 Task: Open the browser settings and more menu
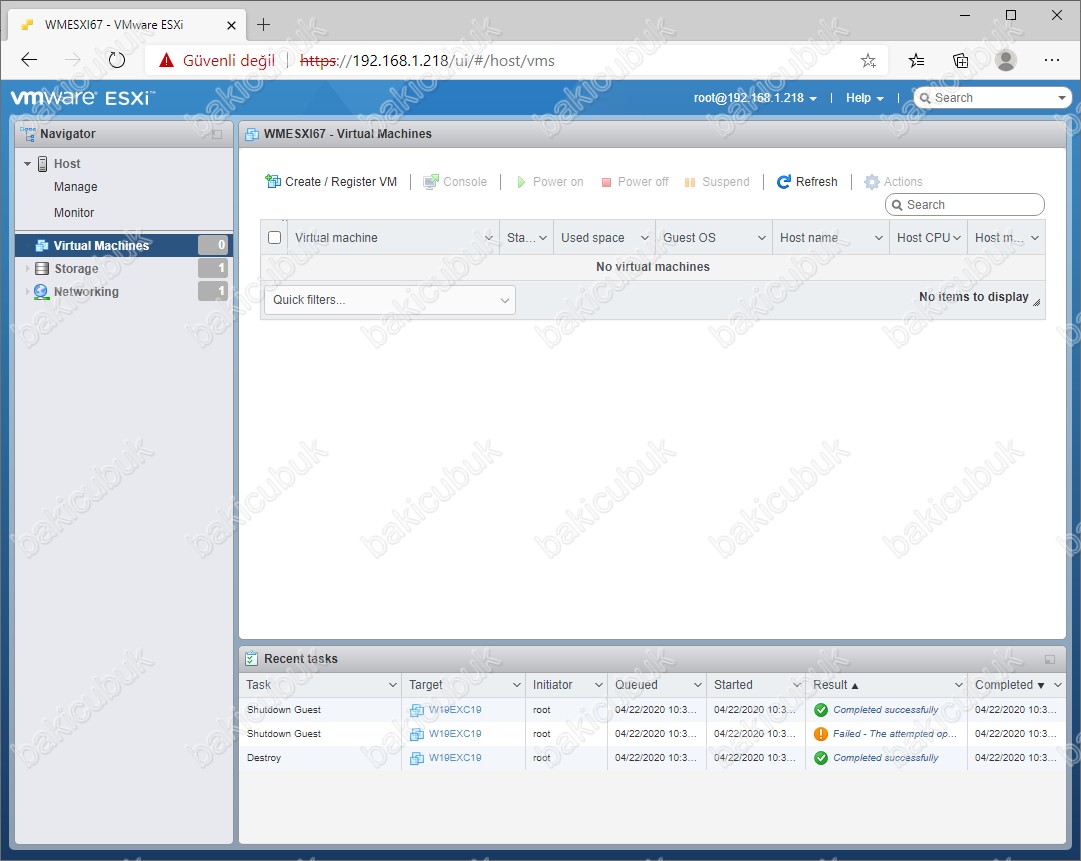point(1052,60)
